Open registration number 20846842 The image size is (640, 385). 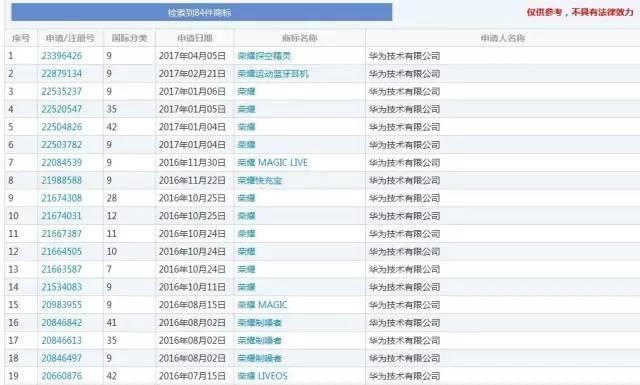[x=62, y=323]
